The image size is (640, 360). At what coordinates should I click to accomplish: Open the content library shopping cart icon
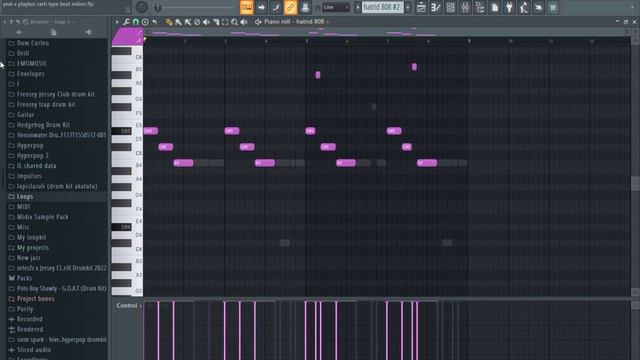(x=553, y=7)
